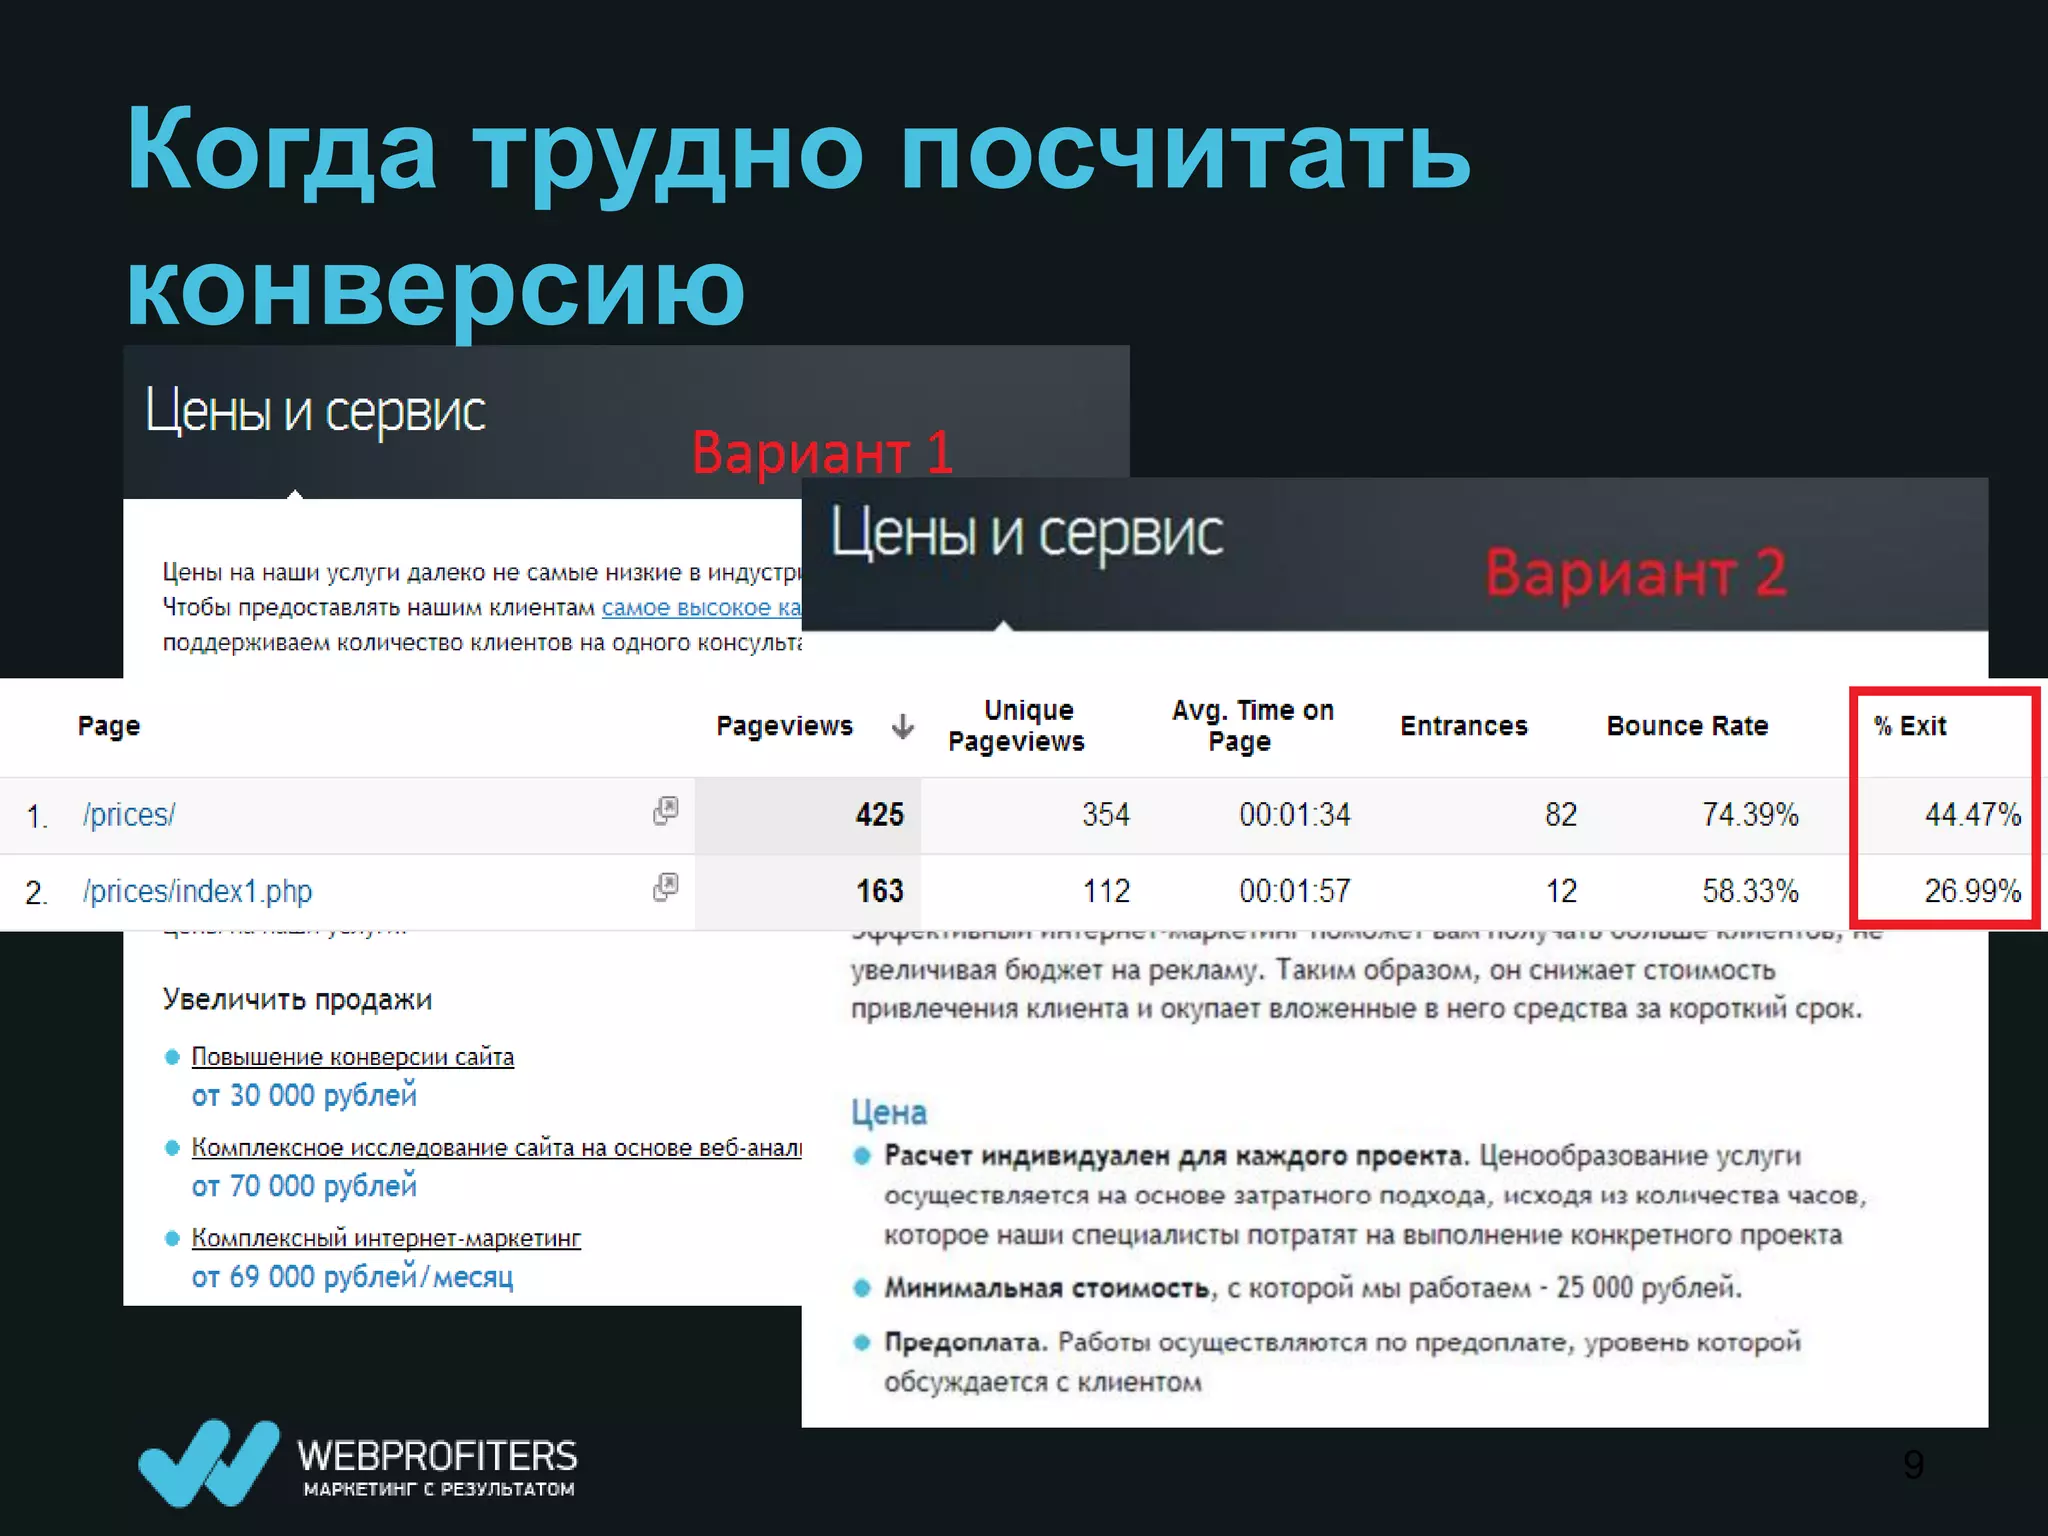Click the Webprofiters checkmark logo
Image resolution: width=2048 pixels, height=1536 pixels.
(x=209, y=1462)
